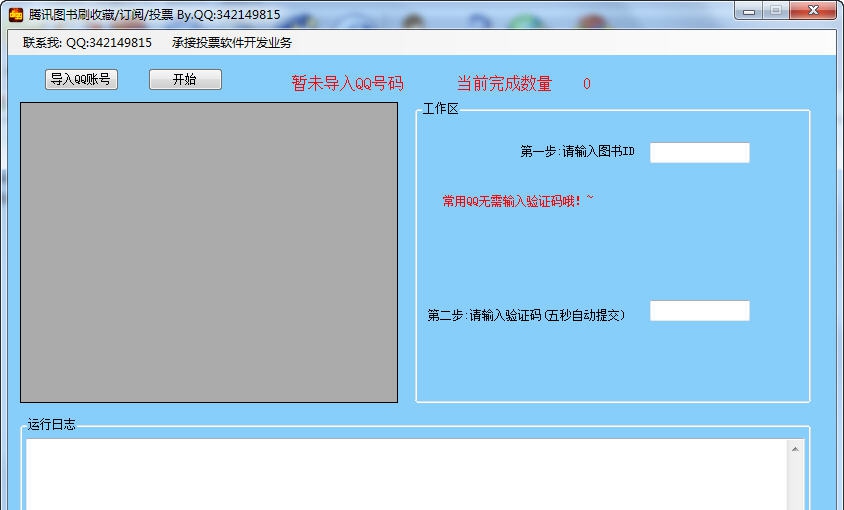Viewport: 844px width, 510px height.
Task: Open the 承接投票软件开发业务 menu item
Action: pyautogui.click(x=231, y=43)
